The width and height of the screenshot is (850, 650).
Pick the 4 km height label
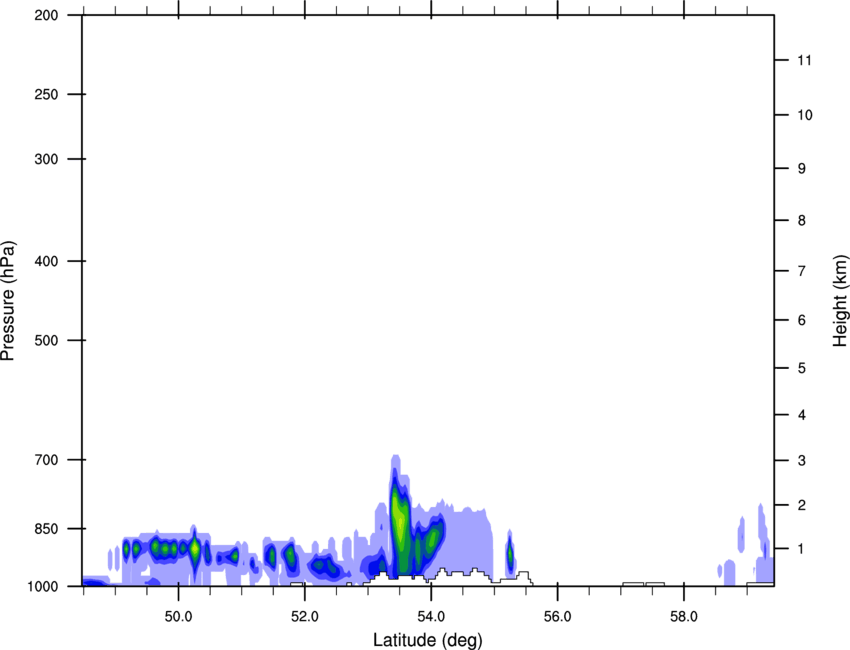tap(802, 415)
